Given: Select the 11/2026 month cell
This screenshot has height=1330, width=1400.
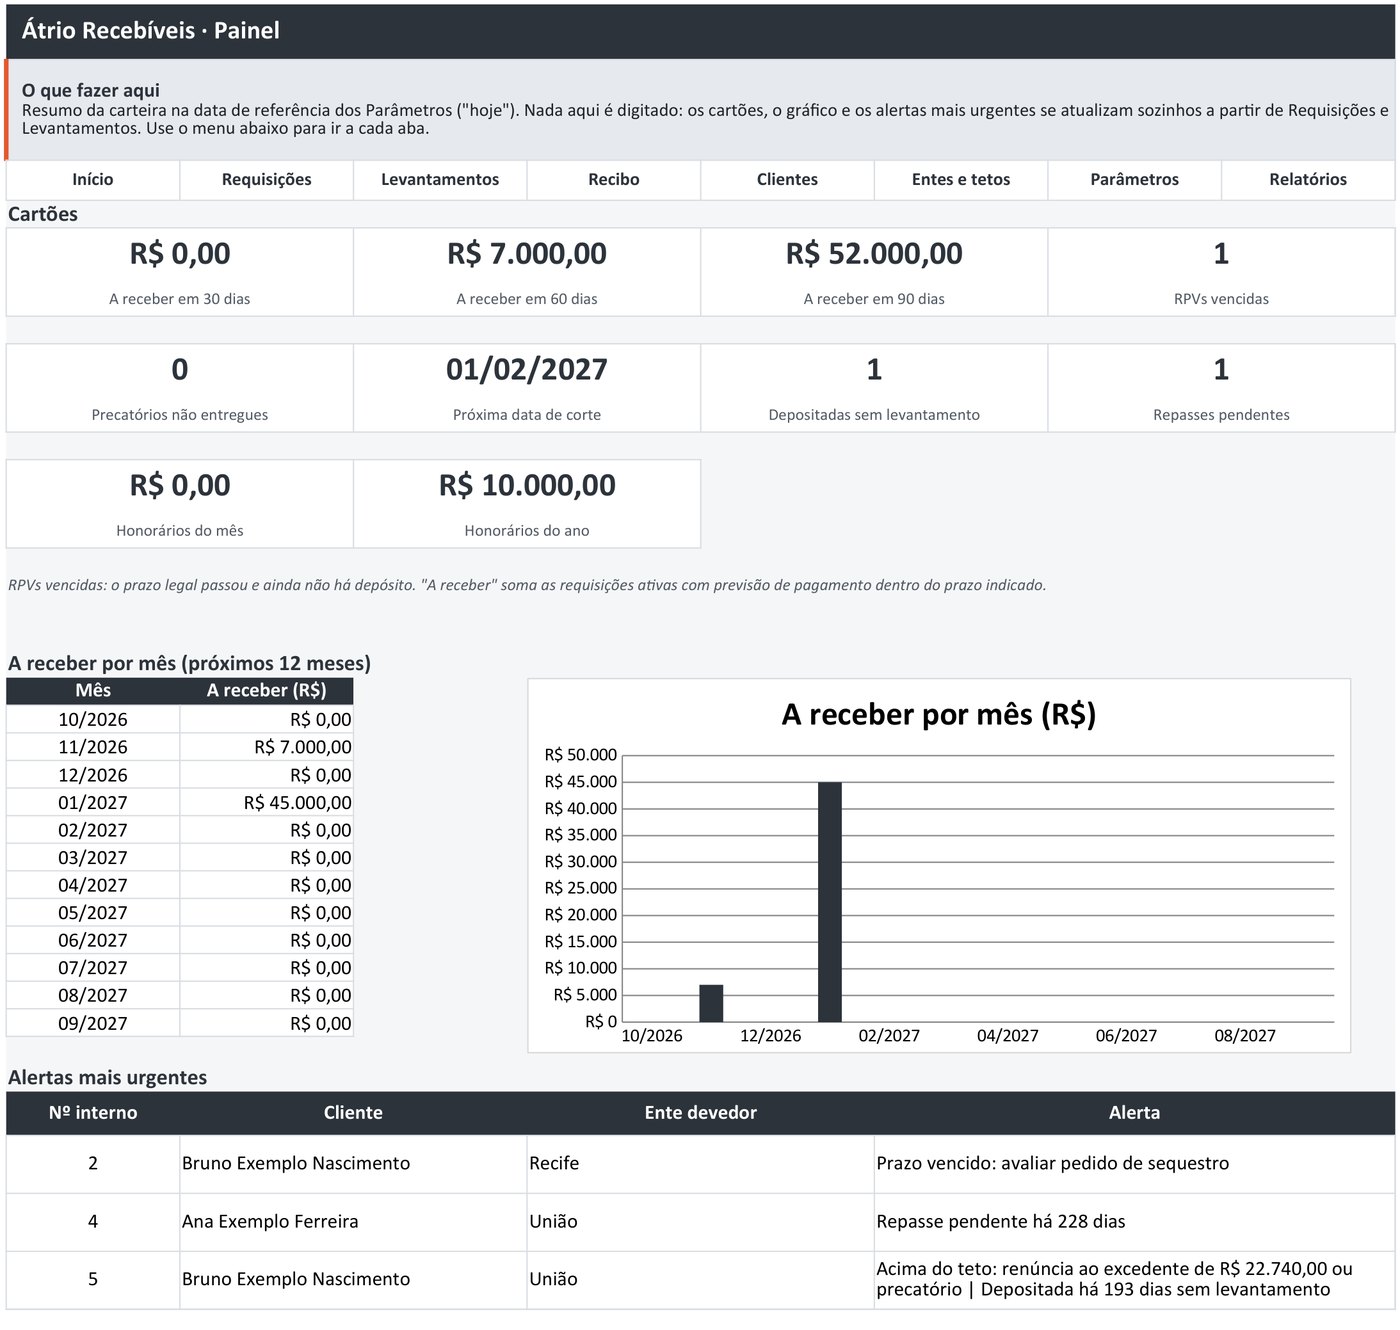Looking at the screenshot, I should [x=93, y=747].
